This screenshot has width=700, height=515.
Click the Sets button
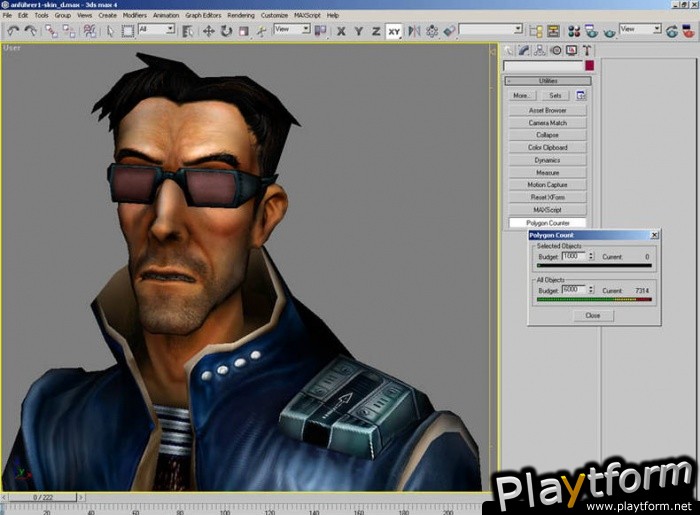[555, 96]
